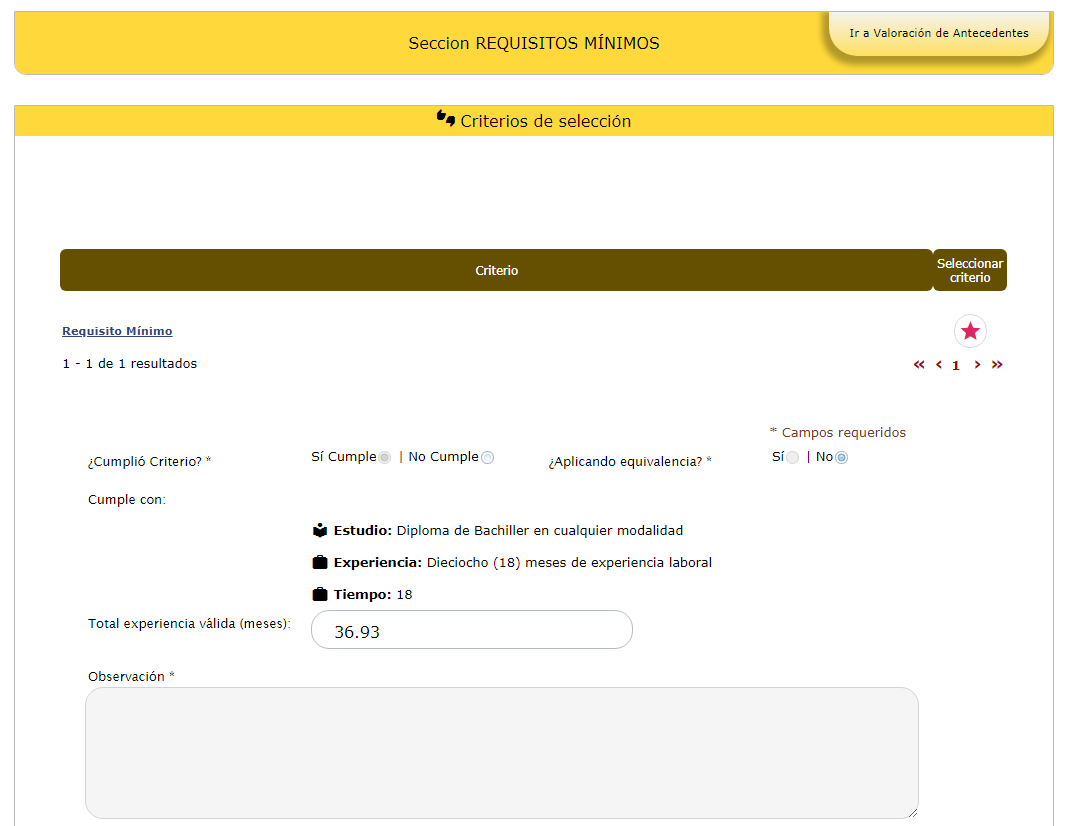The width and height of the screenshot is (1069, 826).
Task: Click the pink star select-criterion icon
Action: (x=970, y=331)
